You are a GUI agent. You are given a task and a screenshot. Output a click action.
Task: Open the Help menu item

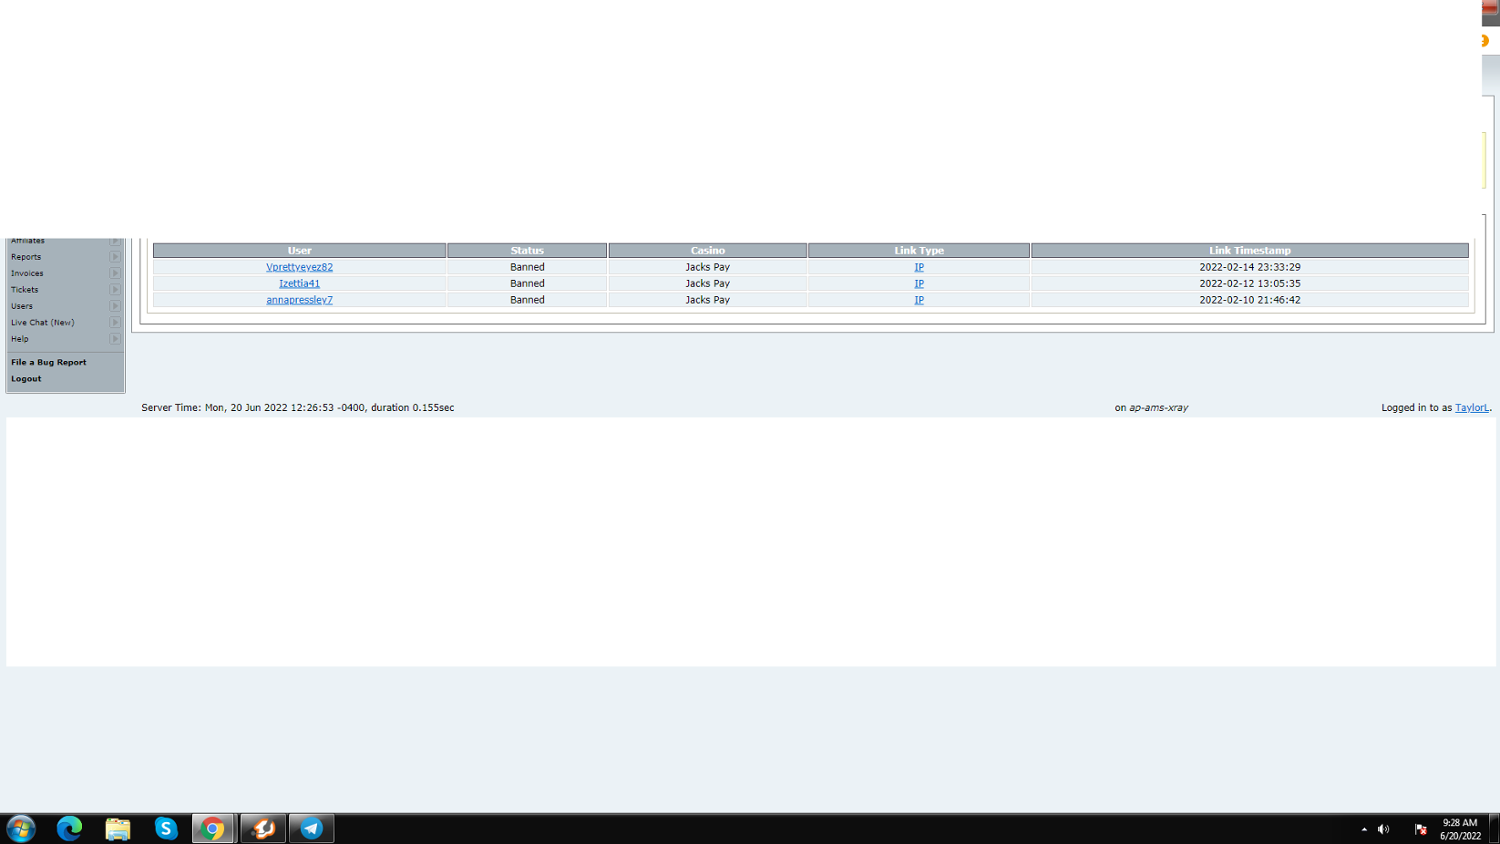[20, 339]
